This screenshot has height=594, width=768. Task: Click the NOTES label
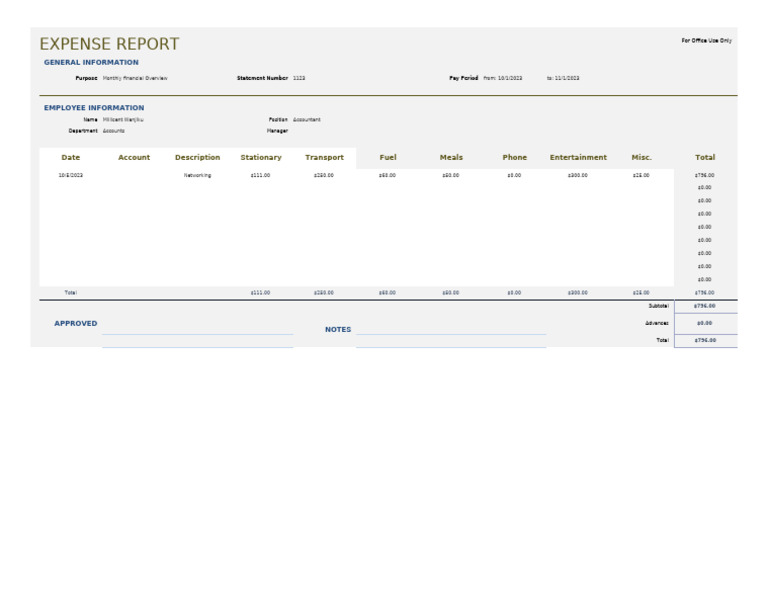[x=338, y=330]
